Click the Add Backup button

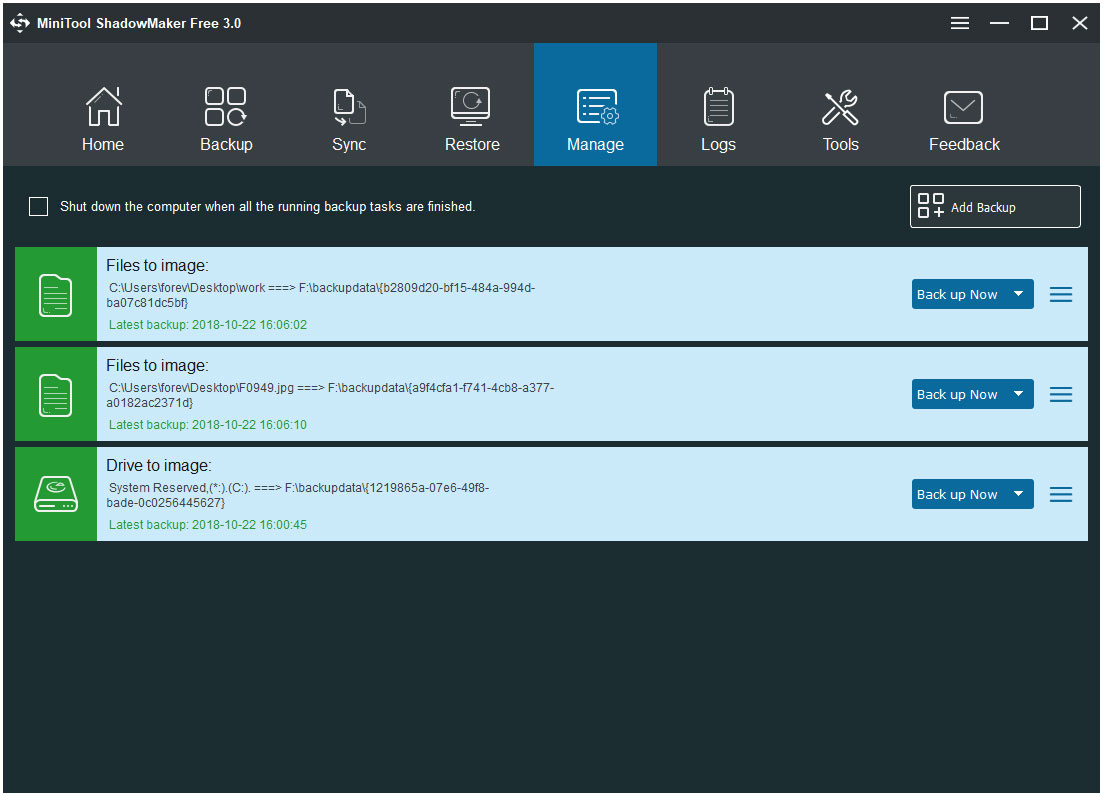tap(995, 207)
